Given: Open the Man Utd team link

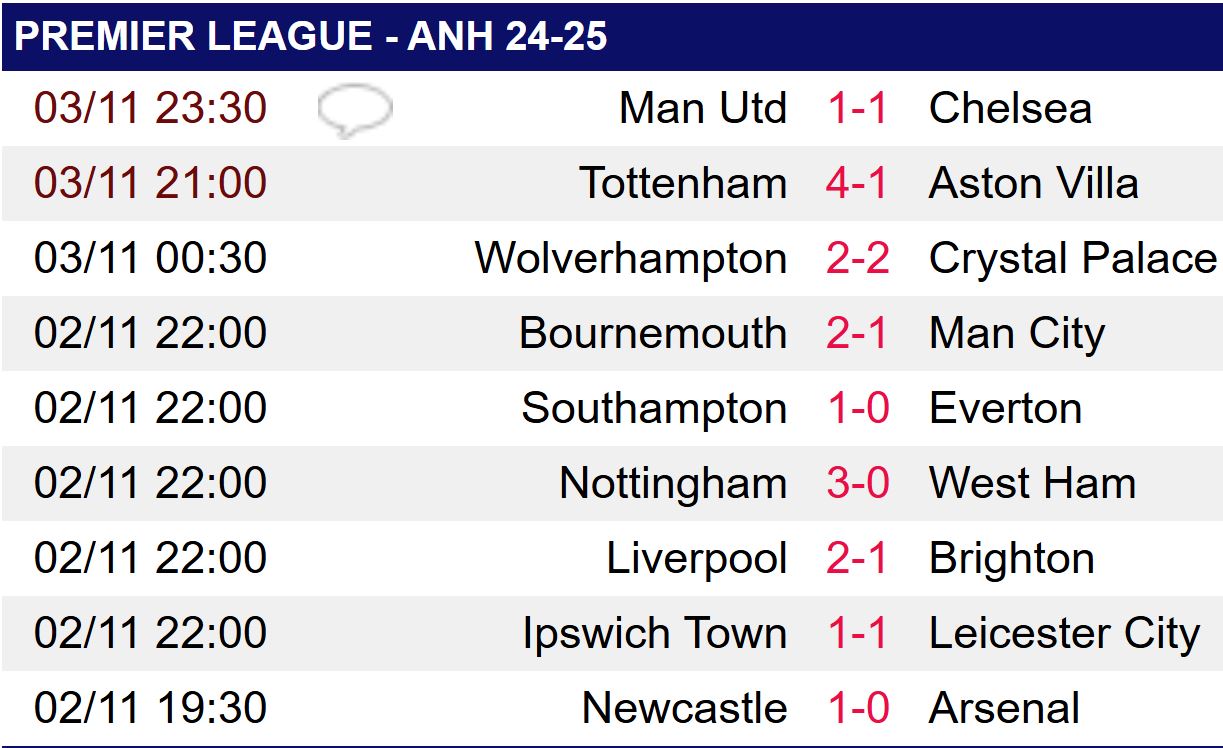Looking at the screenshot, I should (703, 108).
